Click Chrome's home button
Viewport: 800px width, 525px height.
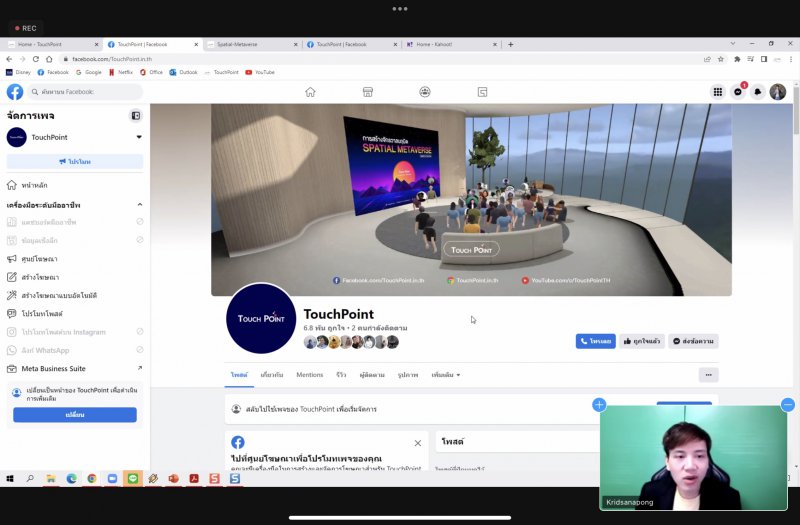click(49, 59)
